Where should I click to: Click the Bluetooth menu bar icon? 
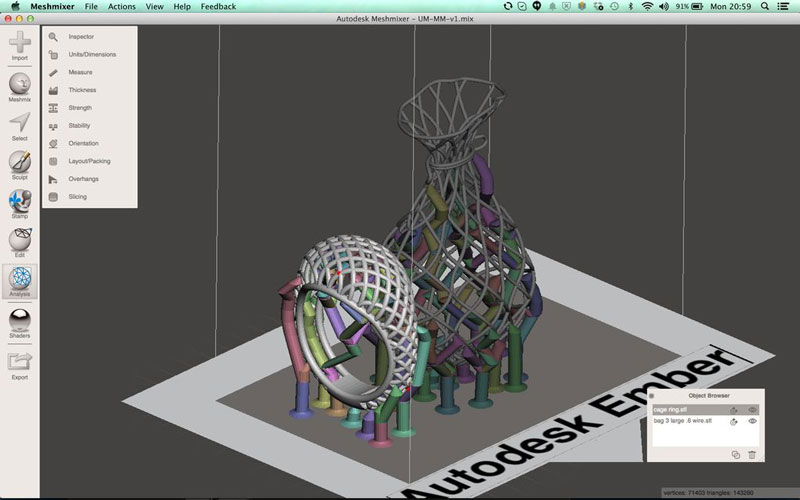tap(631, 6)
